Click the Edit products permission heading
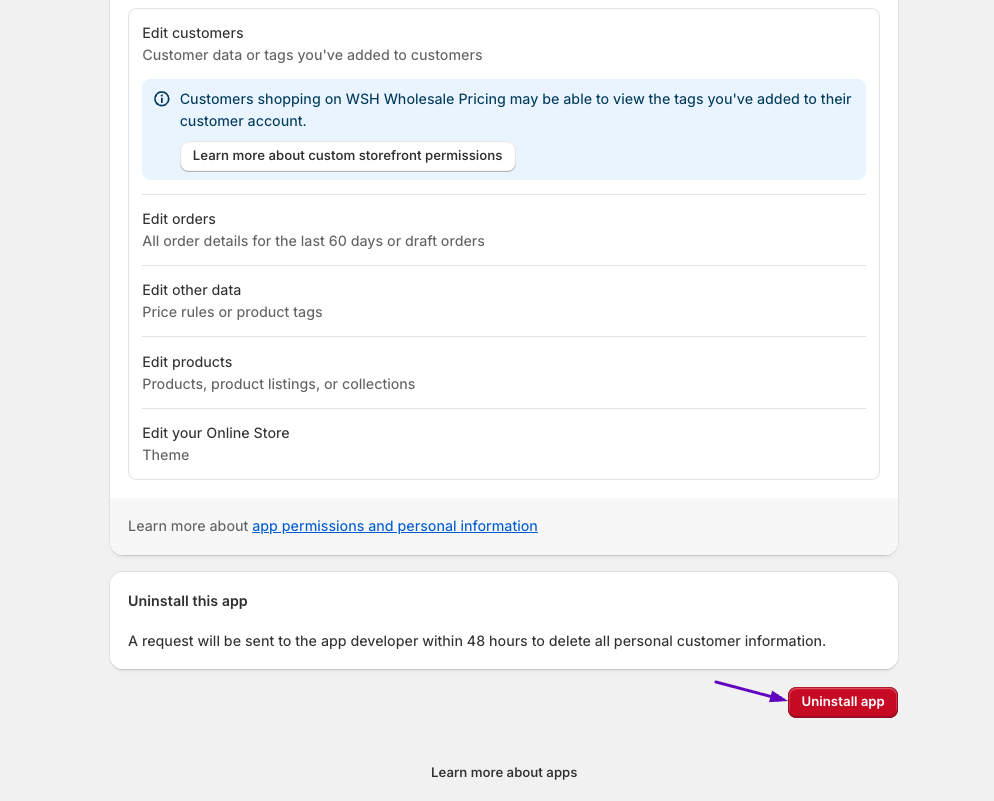The image size is (994, 801). click(187, 362)
